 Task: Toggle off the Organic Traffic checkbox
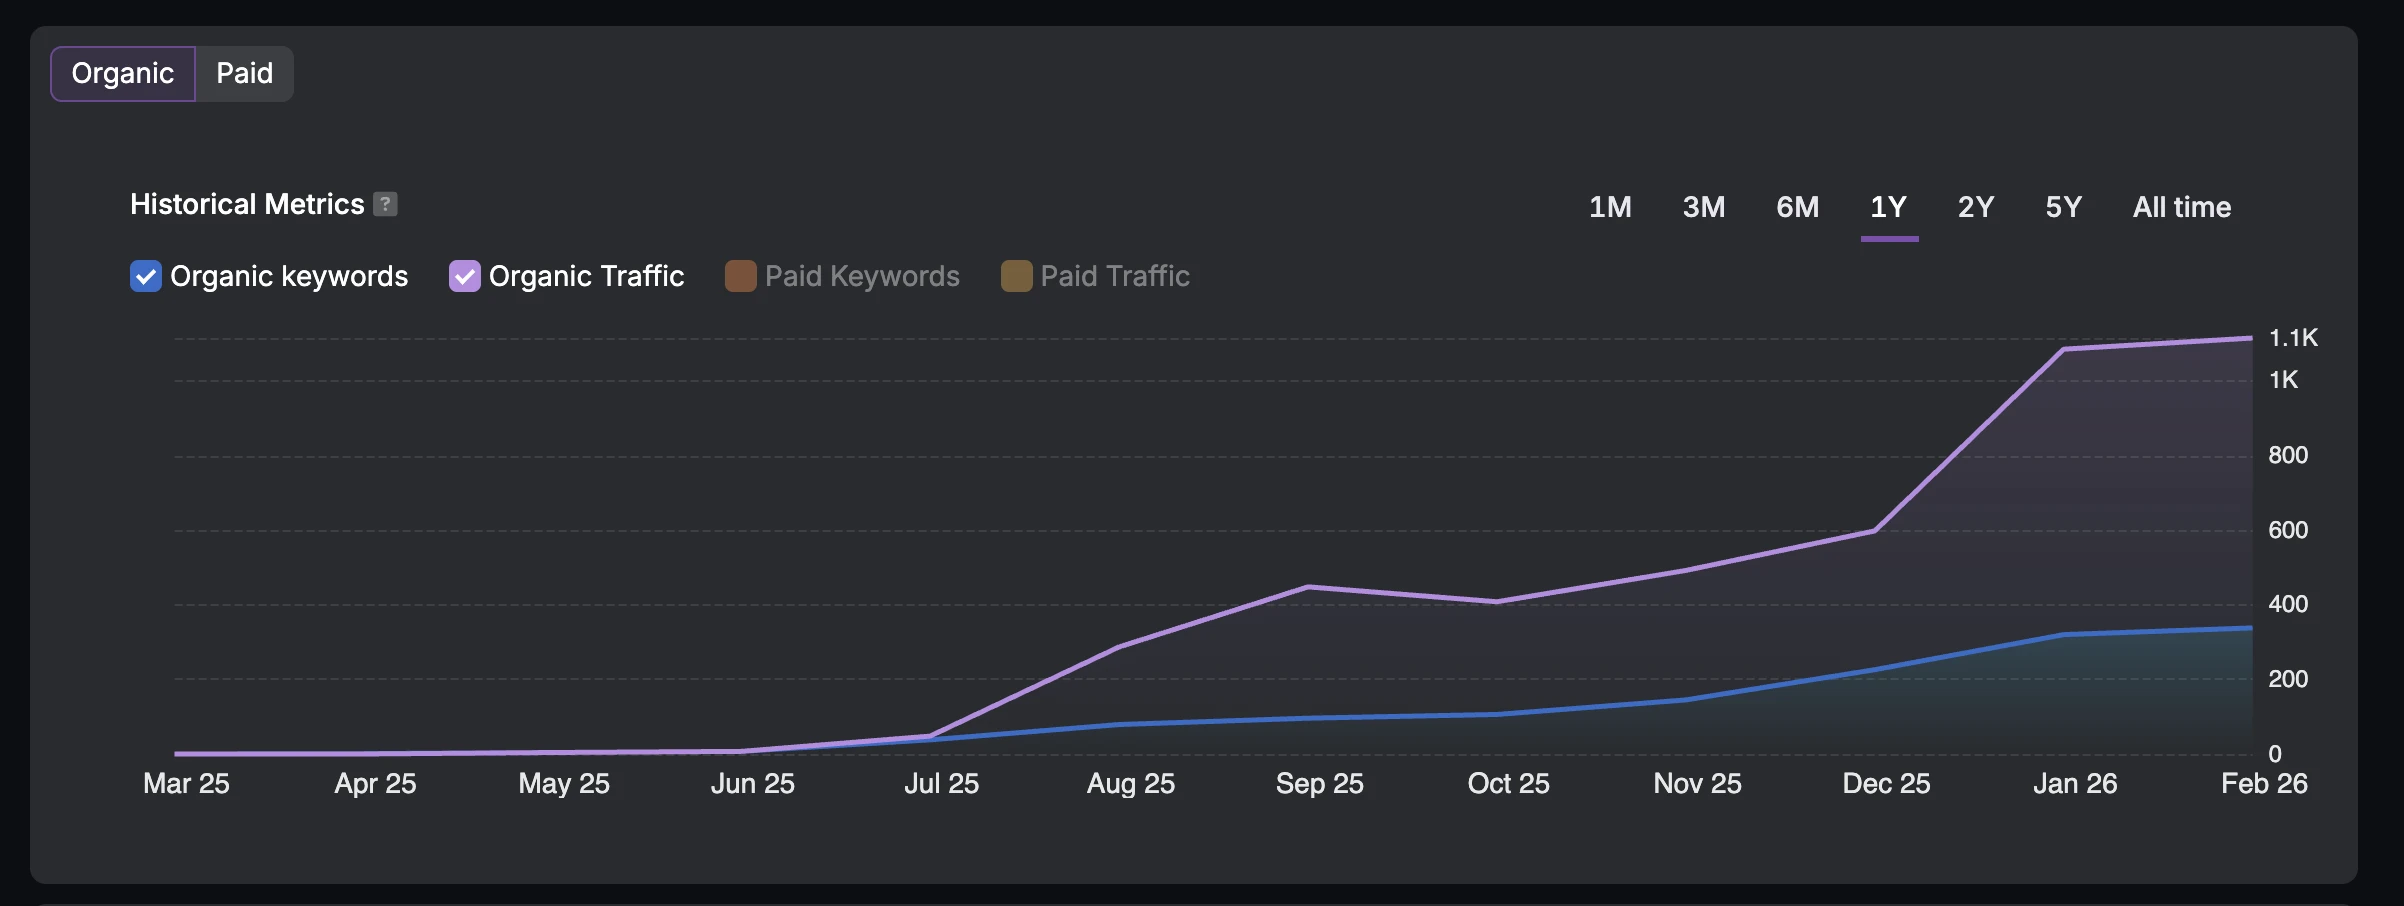pyautogui.click(x=464, y=276)
